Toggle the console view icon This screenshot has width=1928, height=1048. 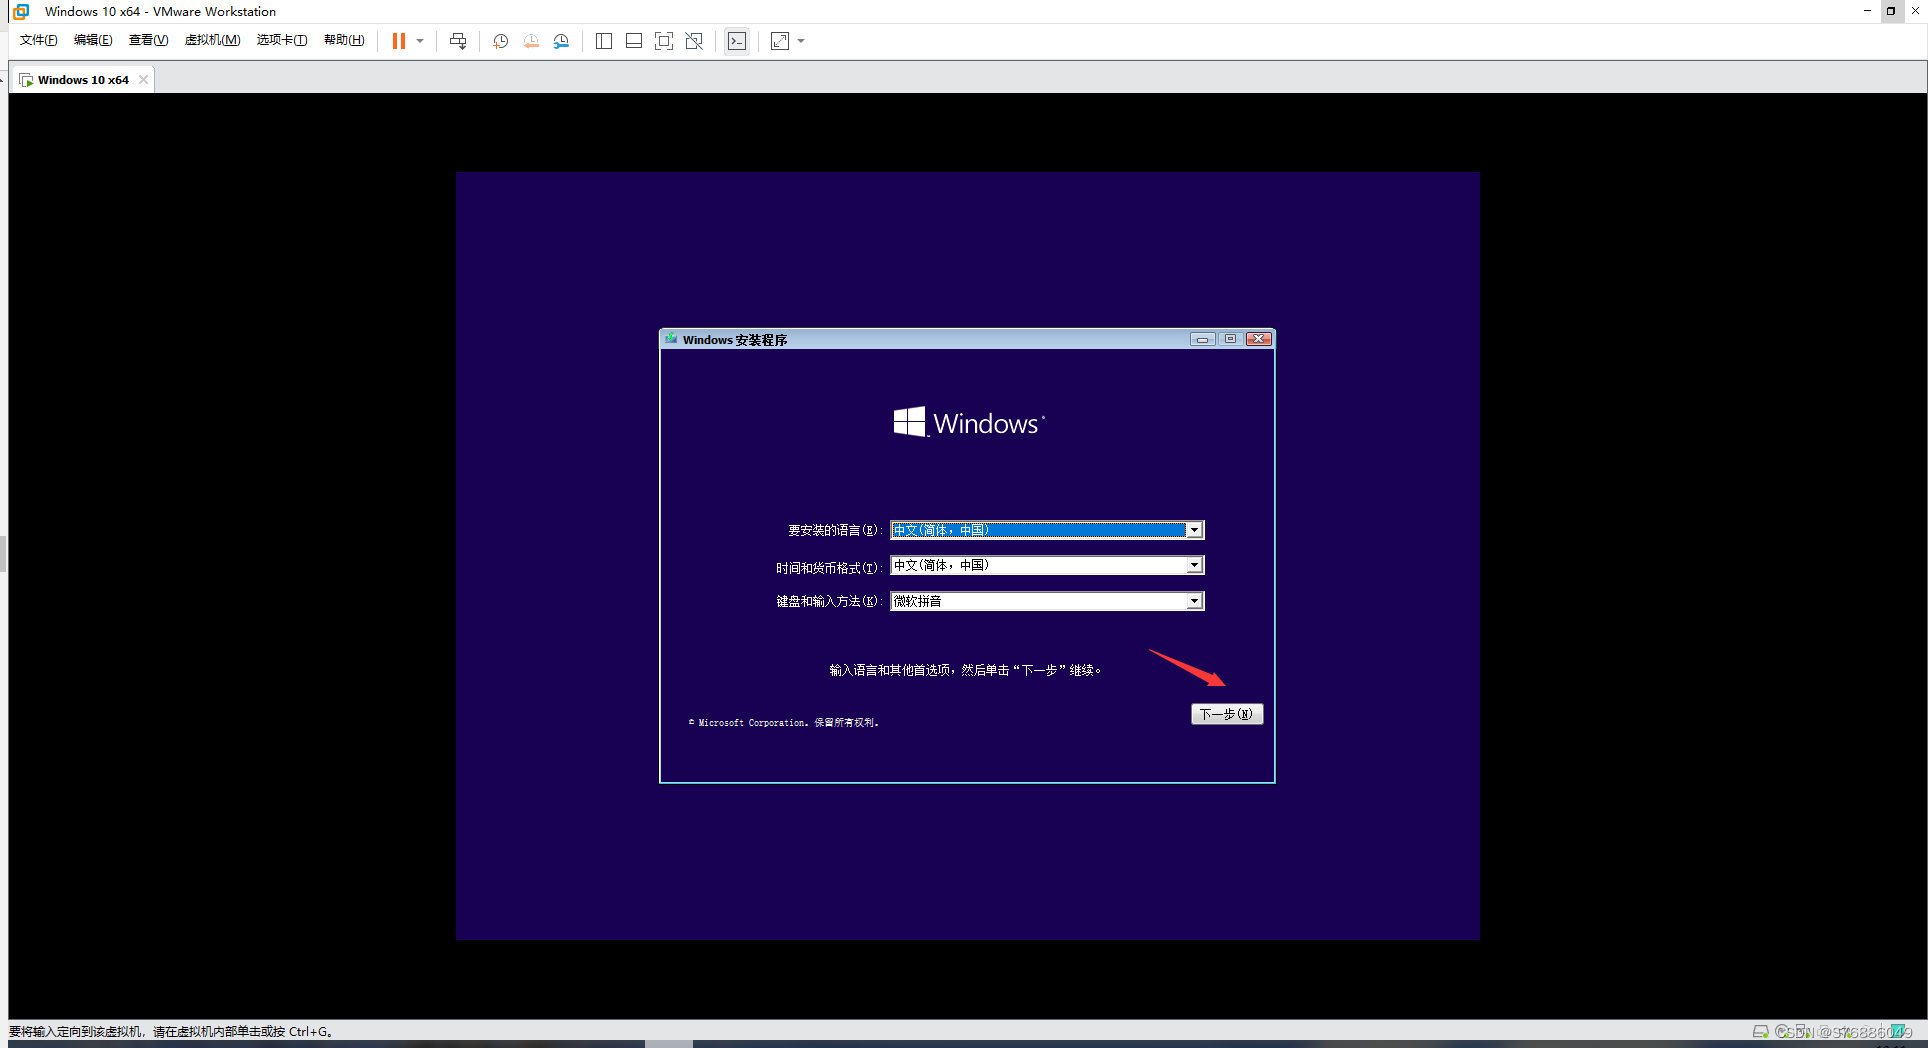coord(737,41)
